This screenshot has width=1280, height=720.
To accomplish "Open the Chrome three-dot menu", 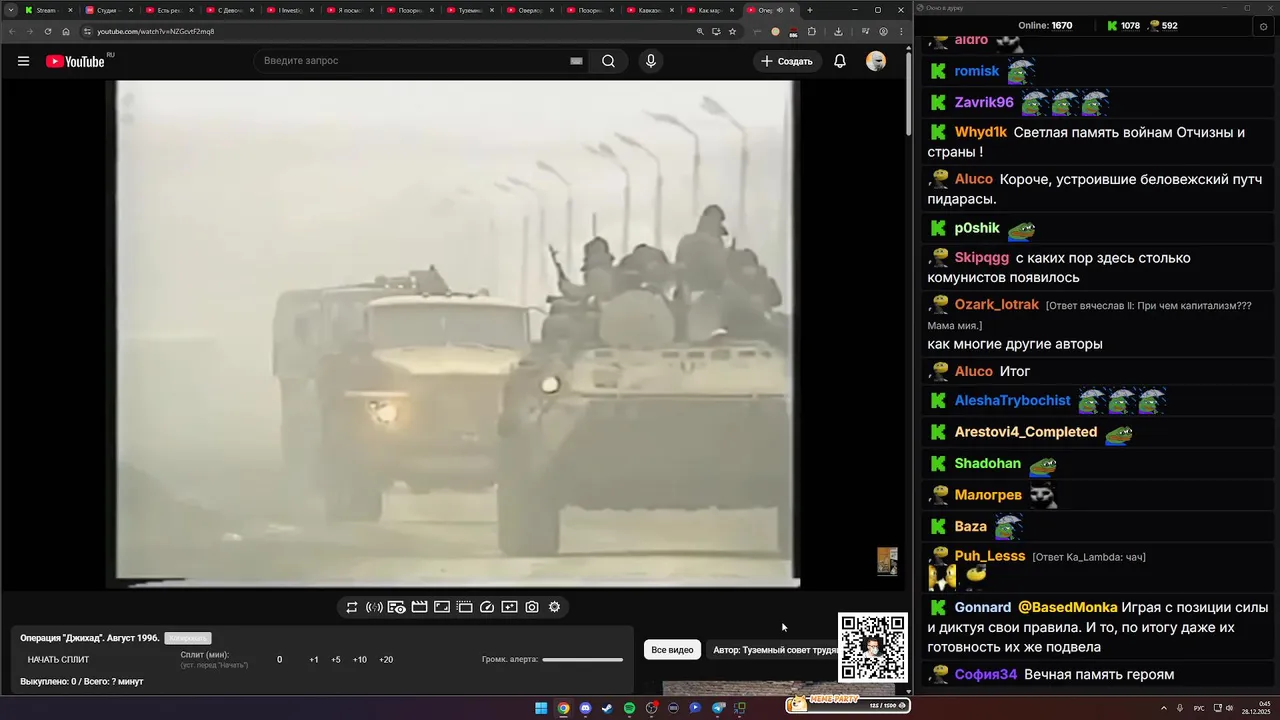I will (901, 31).
